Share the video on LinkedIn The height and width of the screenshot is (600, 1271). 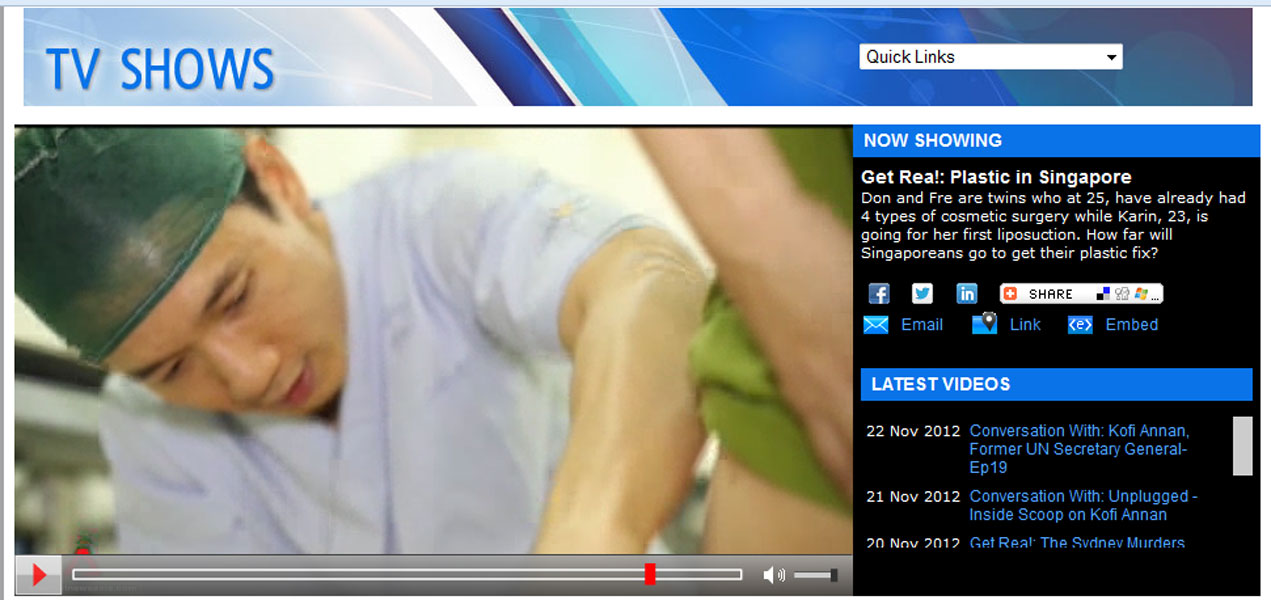pos(966,293)
